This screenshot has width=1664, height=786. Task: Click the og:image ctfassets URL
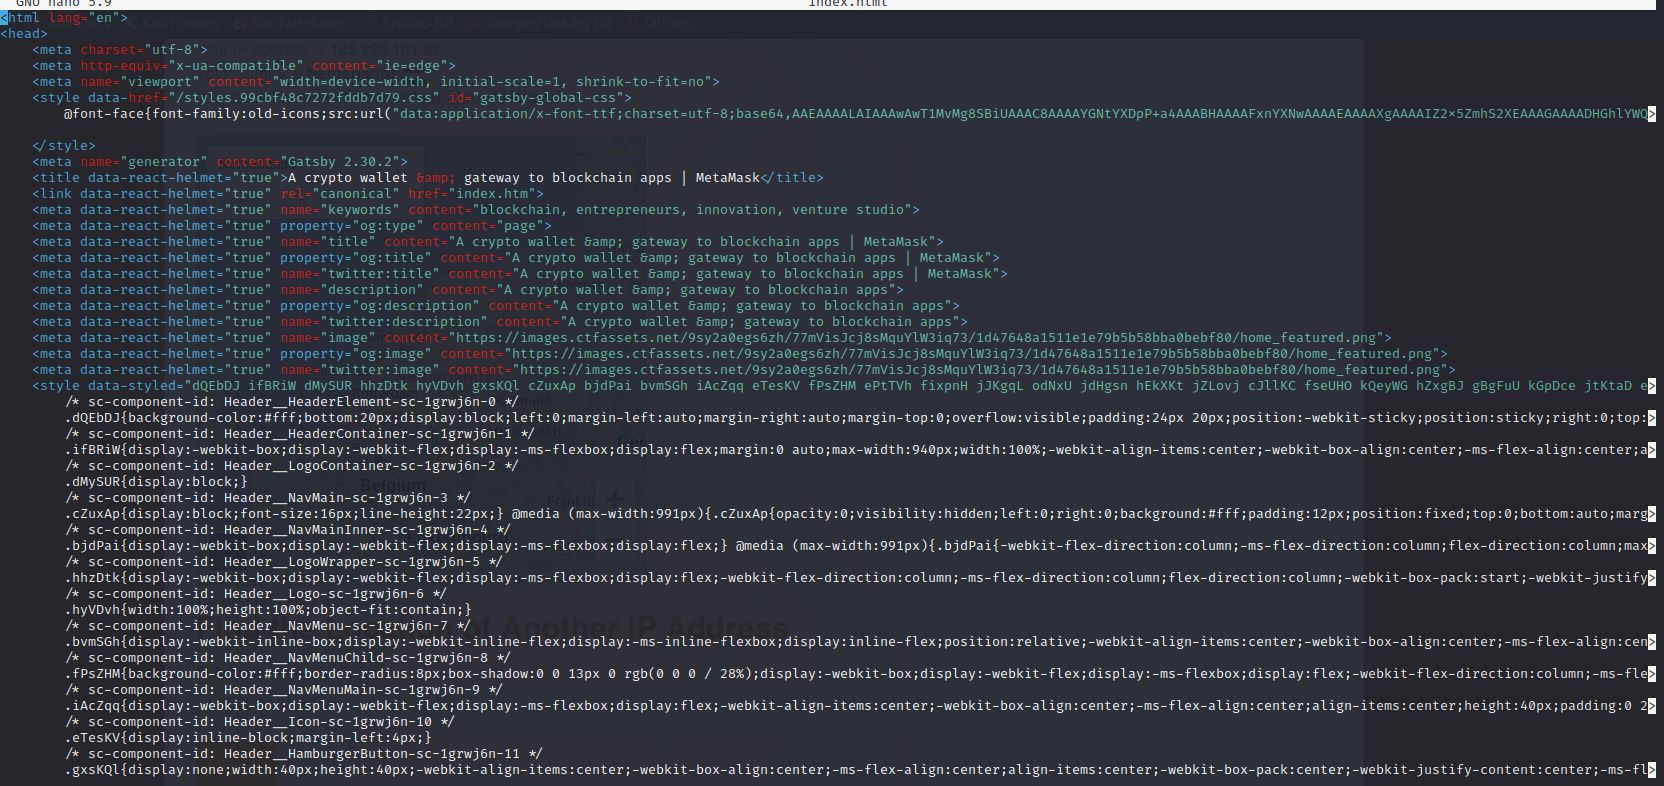click(x=943, y=354)
